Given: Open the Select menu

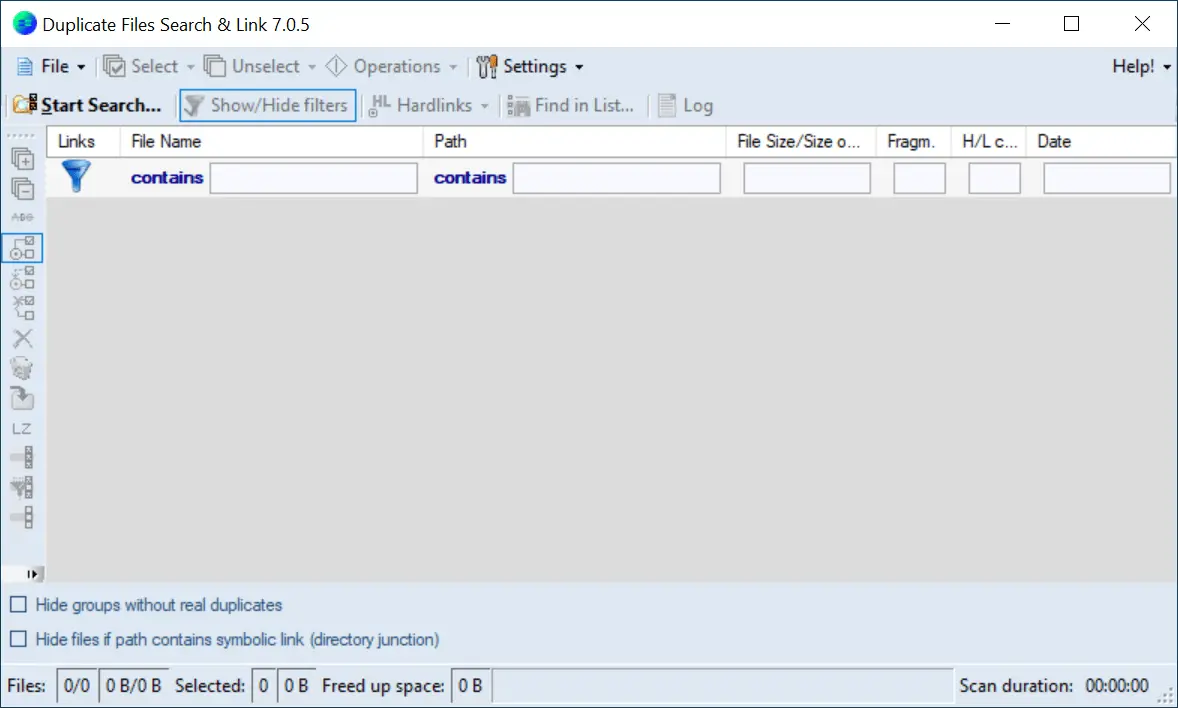Looking at the screenshot, I should point(149,66).
